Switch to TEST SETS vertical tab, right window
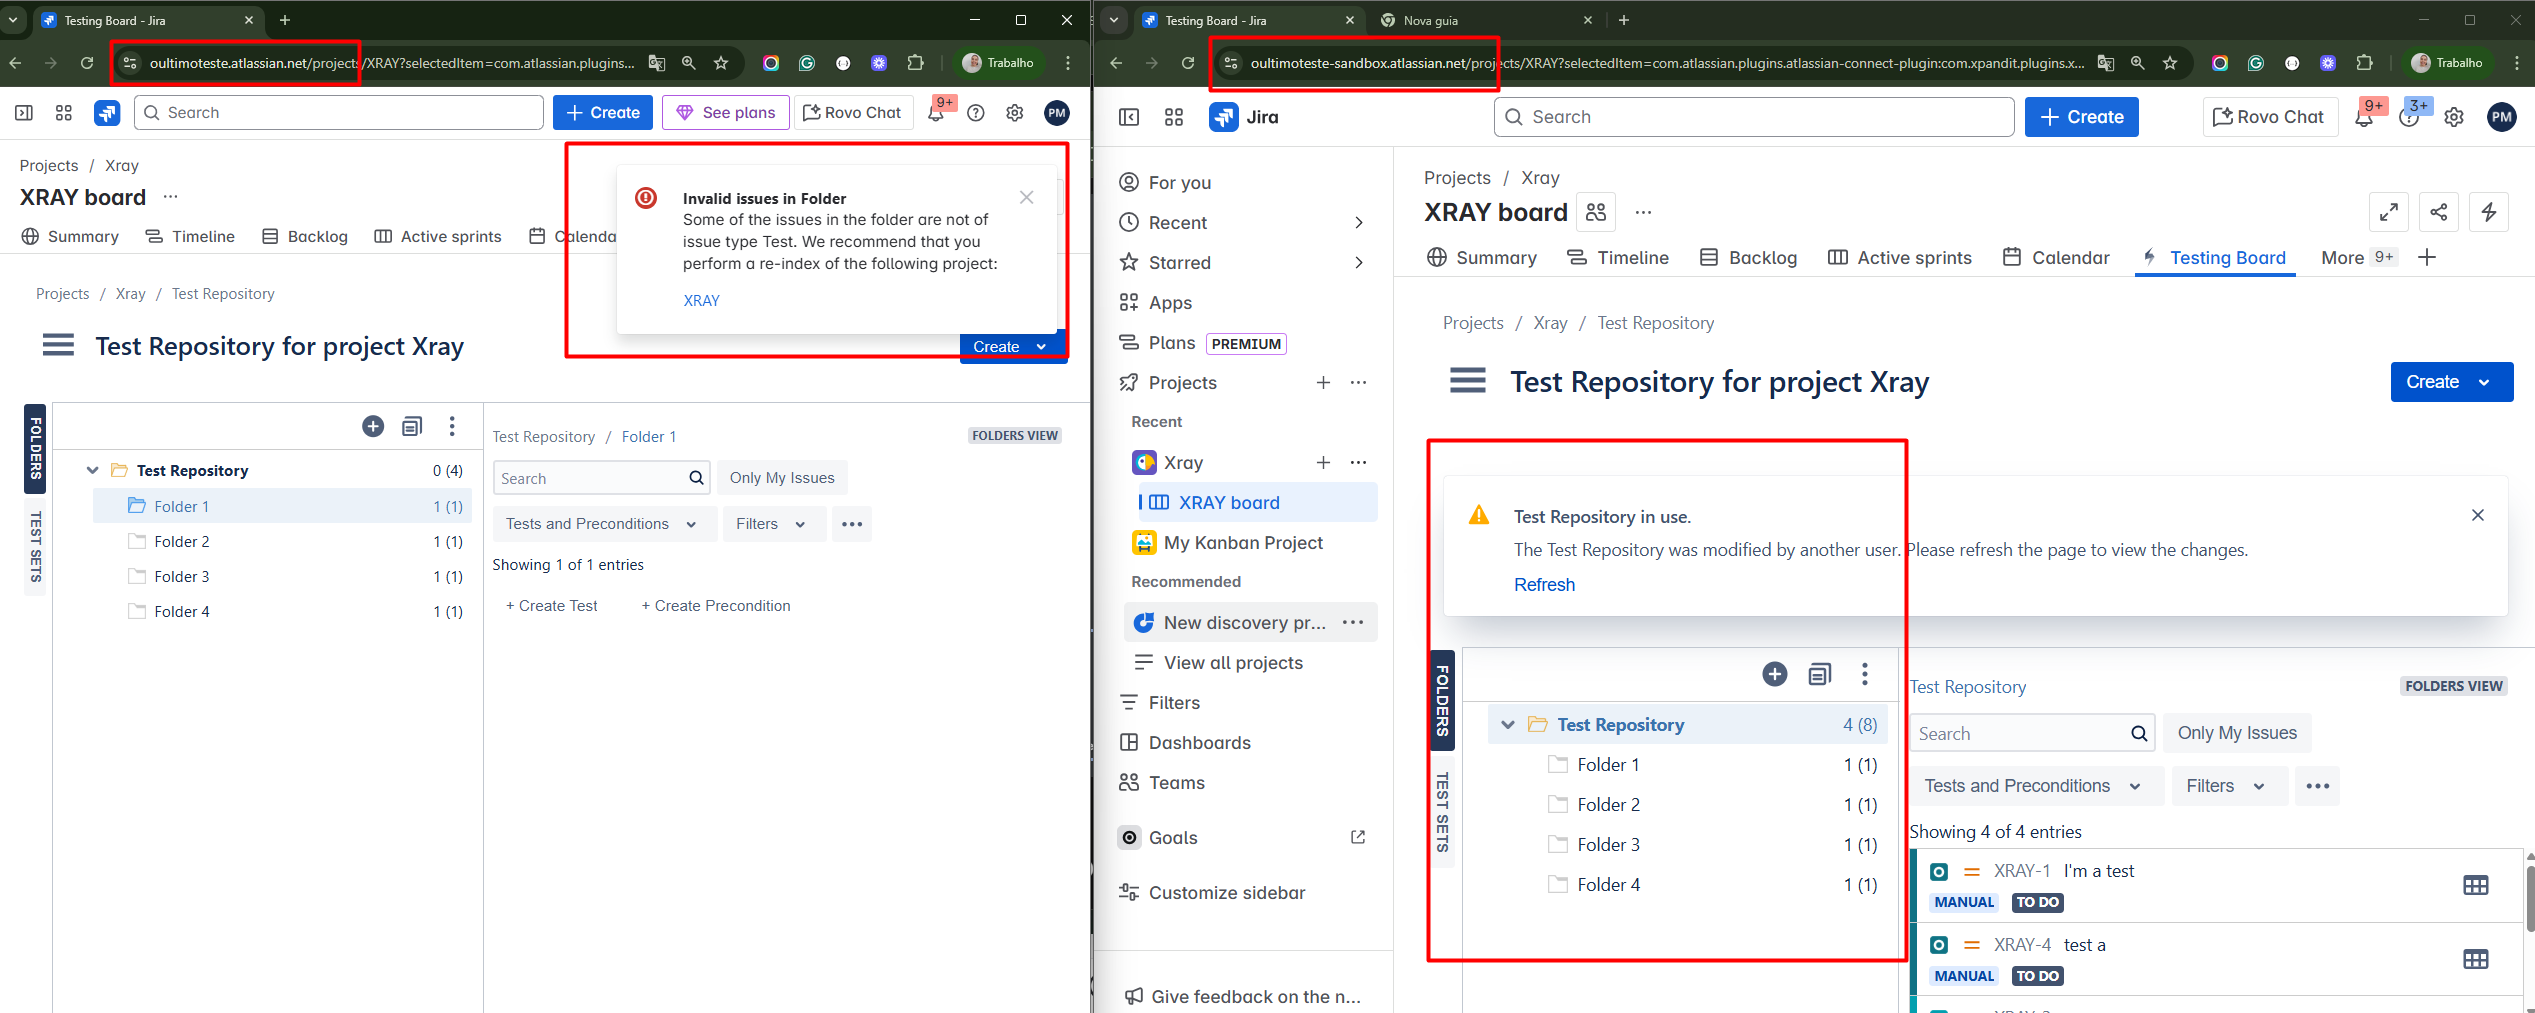Screen dimensions: 2535x1013 (x=1442, y=811)
